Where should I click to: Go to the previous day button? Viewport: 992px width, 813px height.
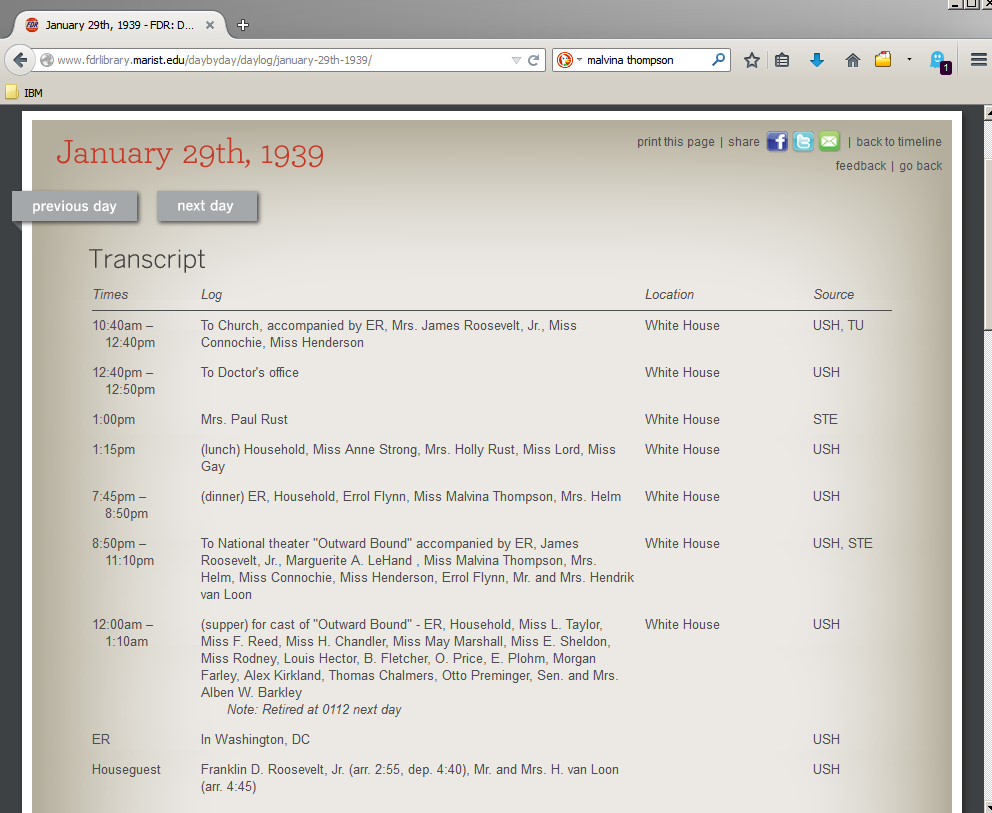pos(75,206)
